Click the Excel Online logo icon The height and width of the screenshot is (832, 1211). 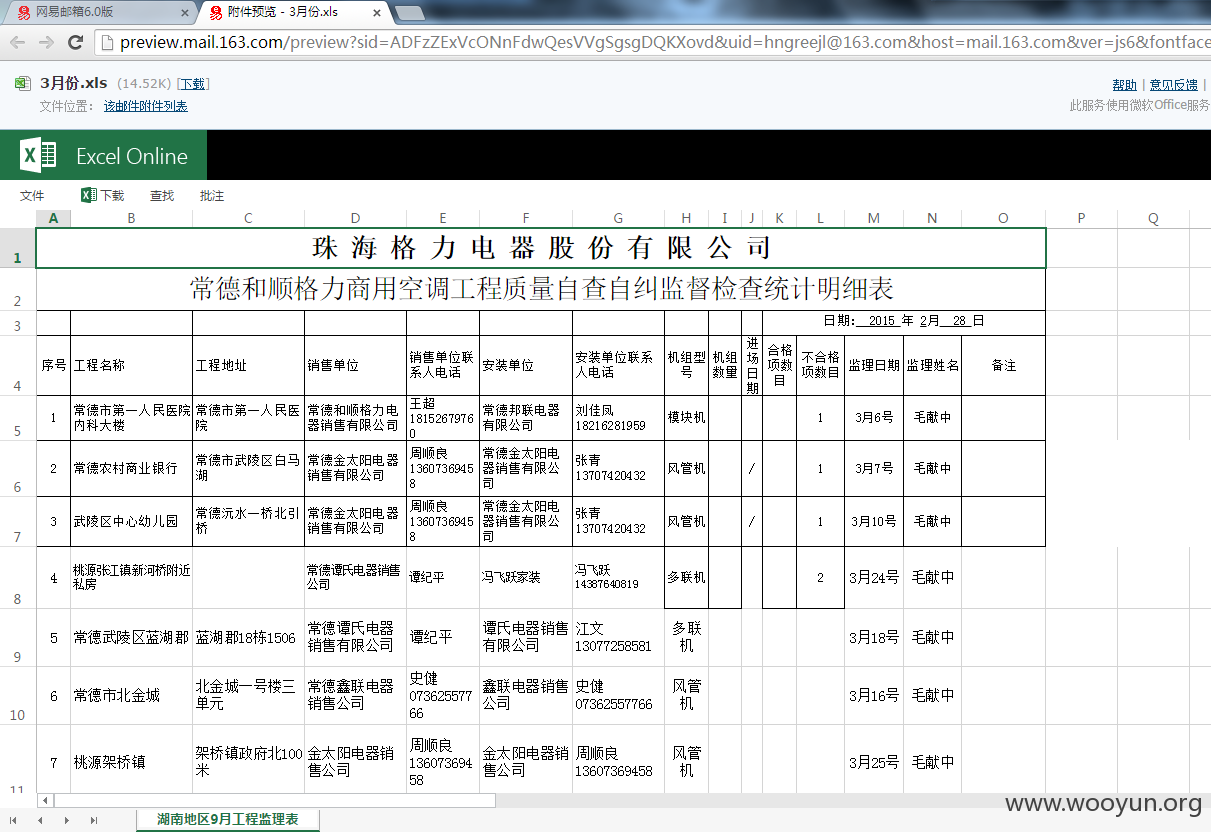pyautogui.click(x=40, y=156)
